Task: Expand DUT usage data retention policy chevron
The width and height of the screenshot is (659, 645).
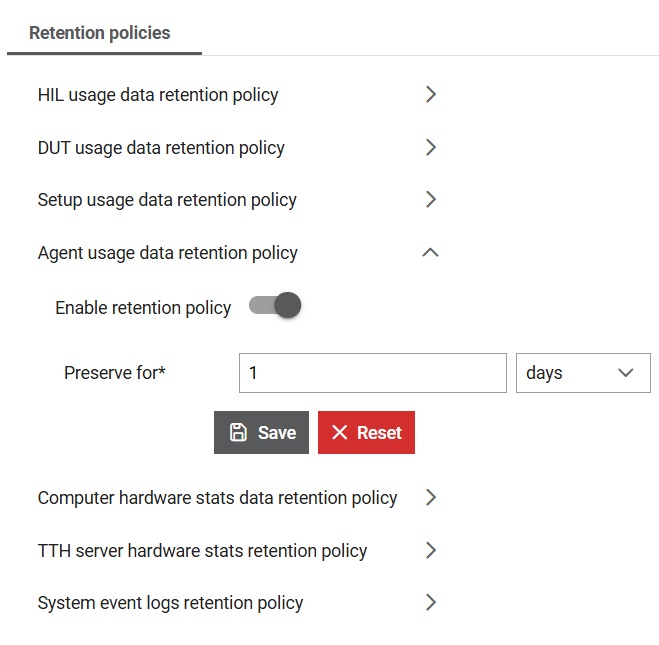Action: click(x=430, y=147)
